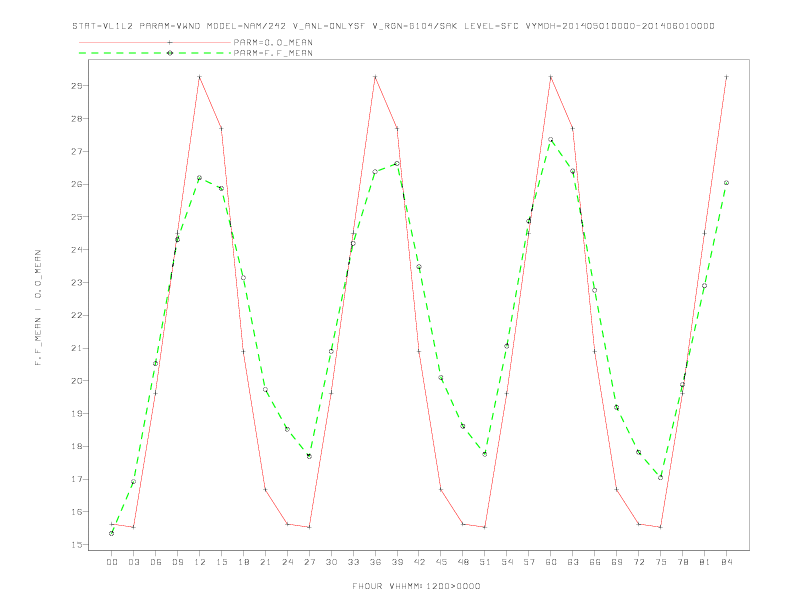Click y-axis tick label 26
This screenshot has height=612, width=792.
77,184
